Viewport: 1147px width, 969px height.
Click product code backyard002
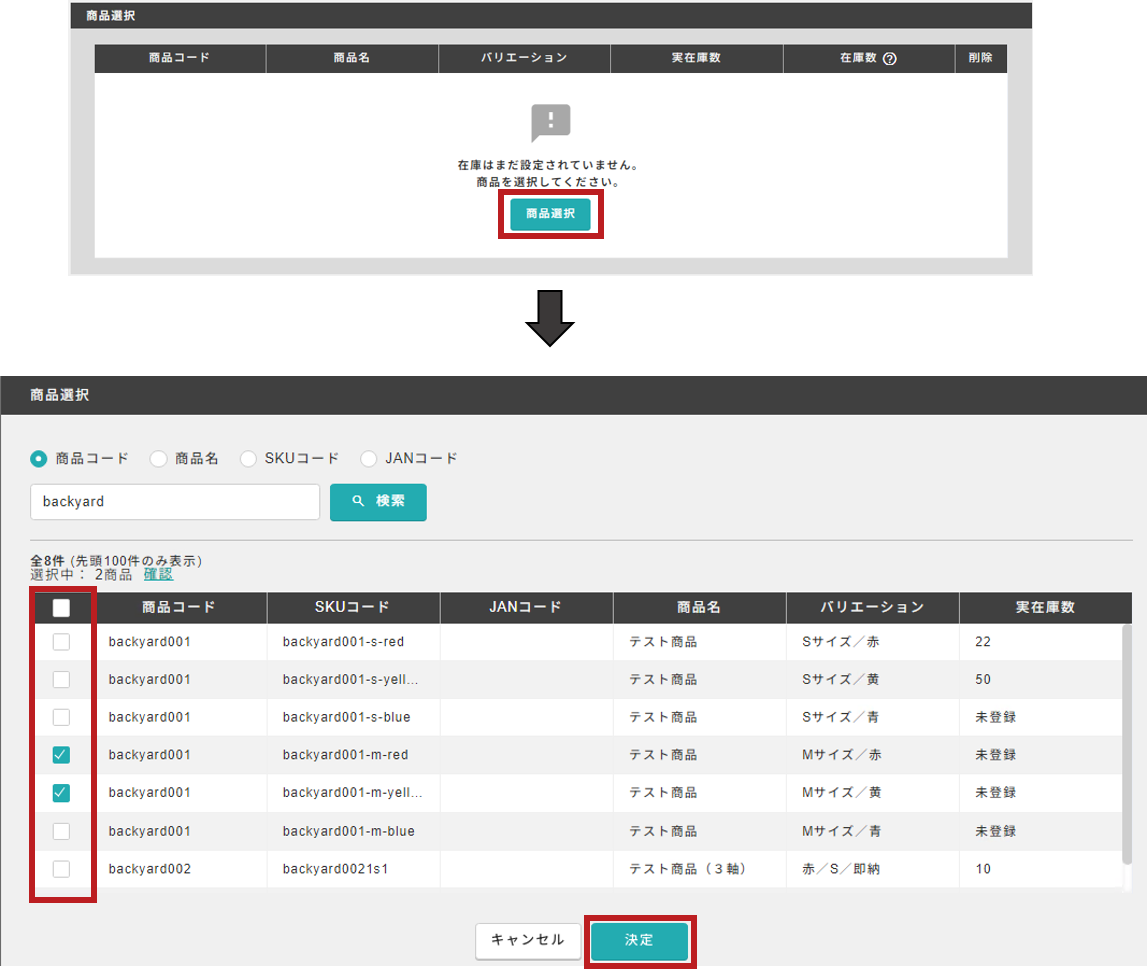tap(150, 869)
